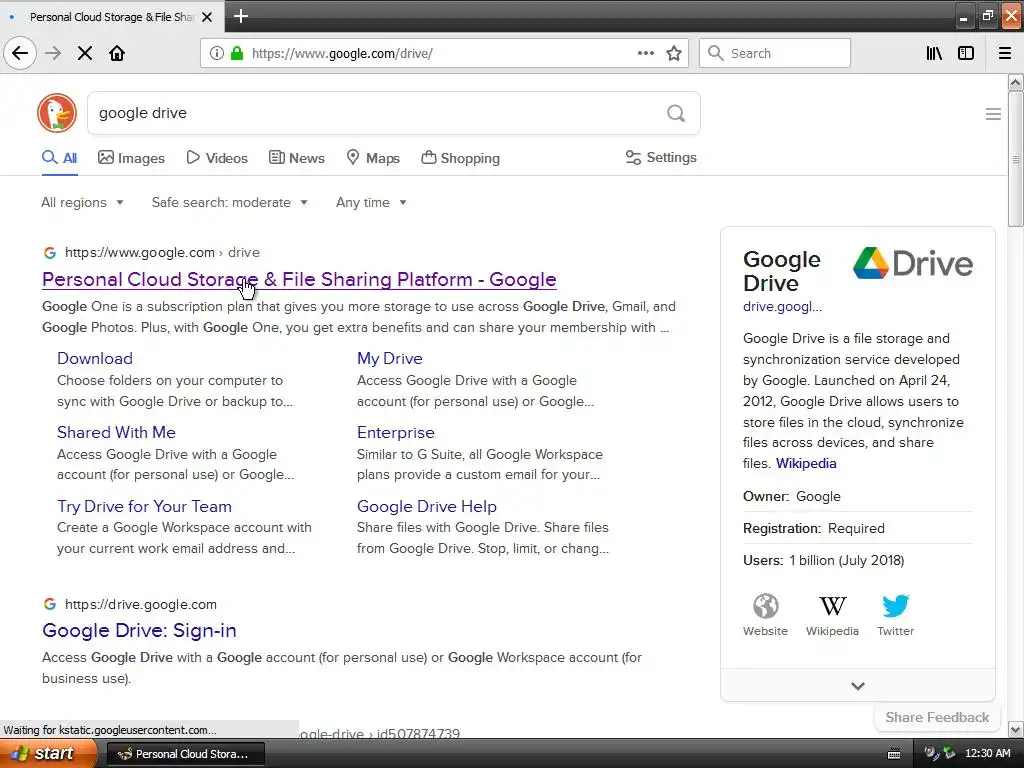This screenshot has width=1024, height=768.
Task: Open the drive.googl... link in info card
Action: 782,306
